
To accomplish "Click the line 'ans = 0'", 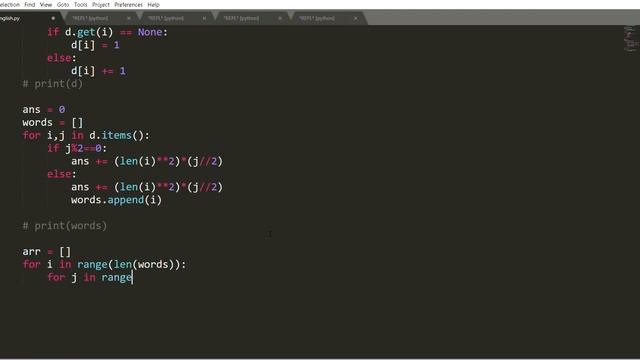I will click(x=44, y=109).
